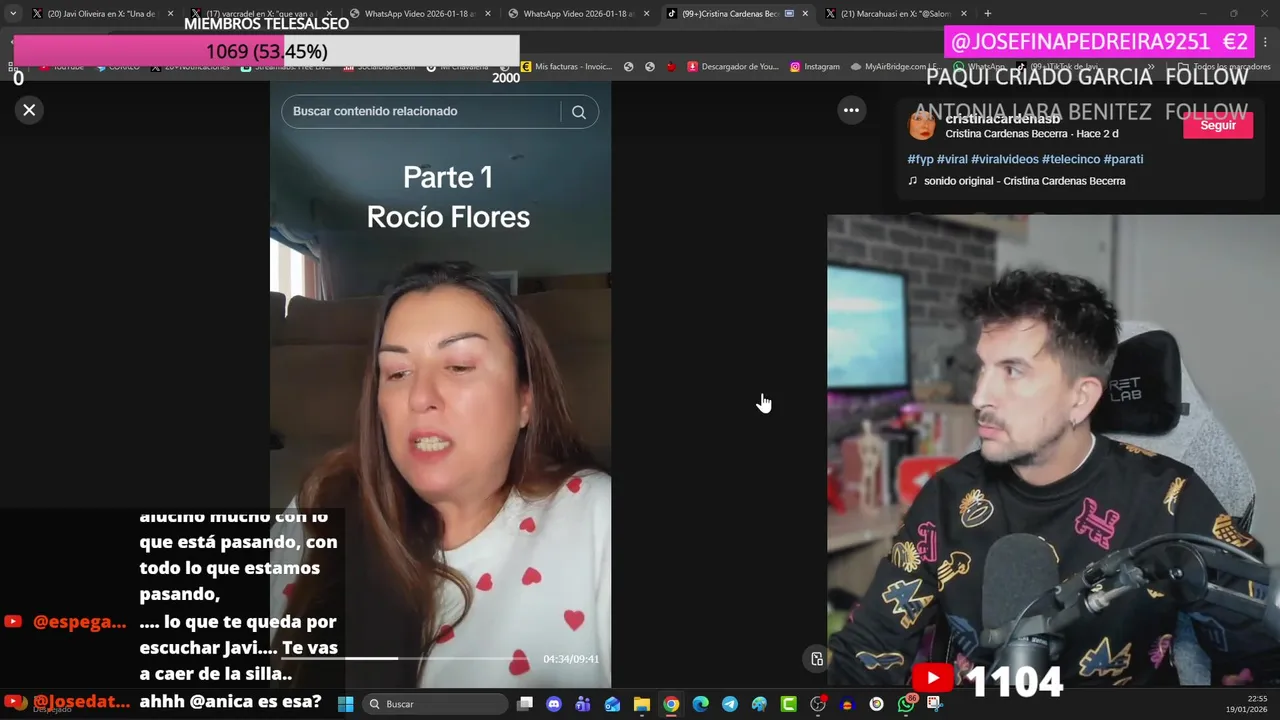Click the 04:34/09:41 video timestamp
The height and width of the screenshot is (720, 1280).
click(571, 659)
